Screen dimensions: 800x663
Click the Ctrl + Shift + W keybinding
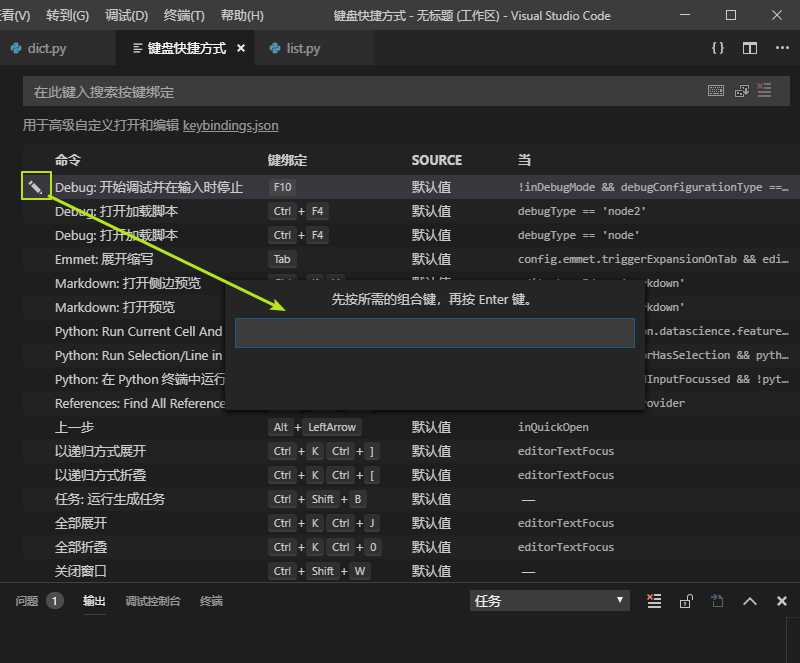click(x=319, y=571)
